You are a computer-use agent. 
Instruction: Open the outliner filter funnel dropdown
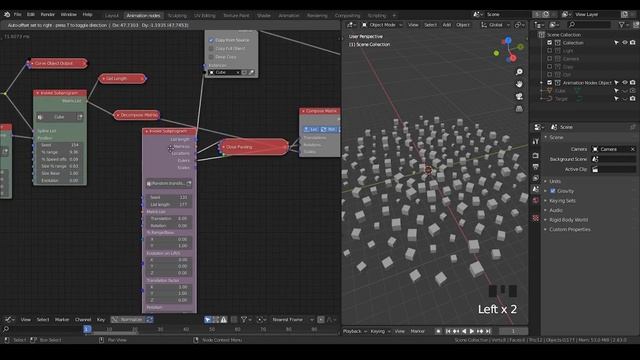pos(623,25)
